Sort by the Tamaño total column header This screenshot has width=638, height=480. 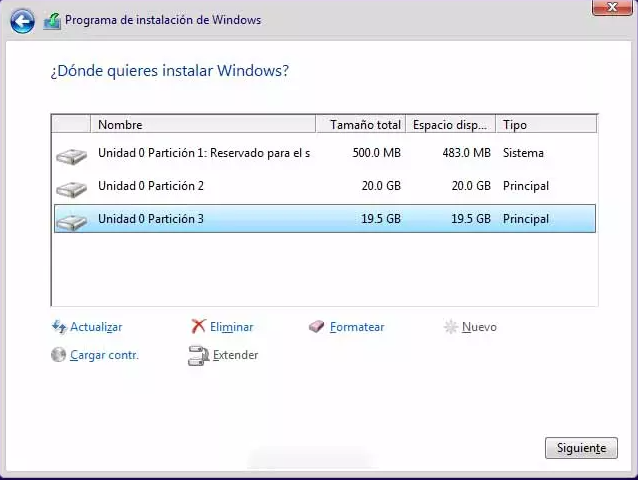(x=361, y=124)
